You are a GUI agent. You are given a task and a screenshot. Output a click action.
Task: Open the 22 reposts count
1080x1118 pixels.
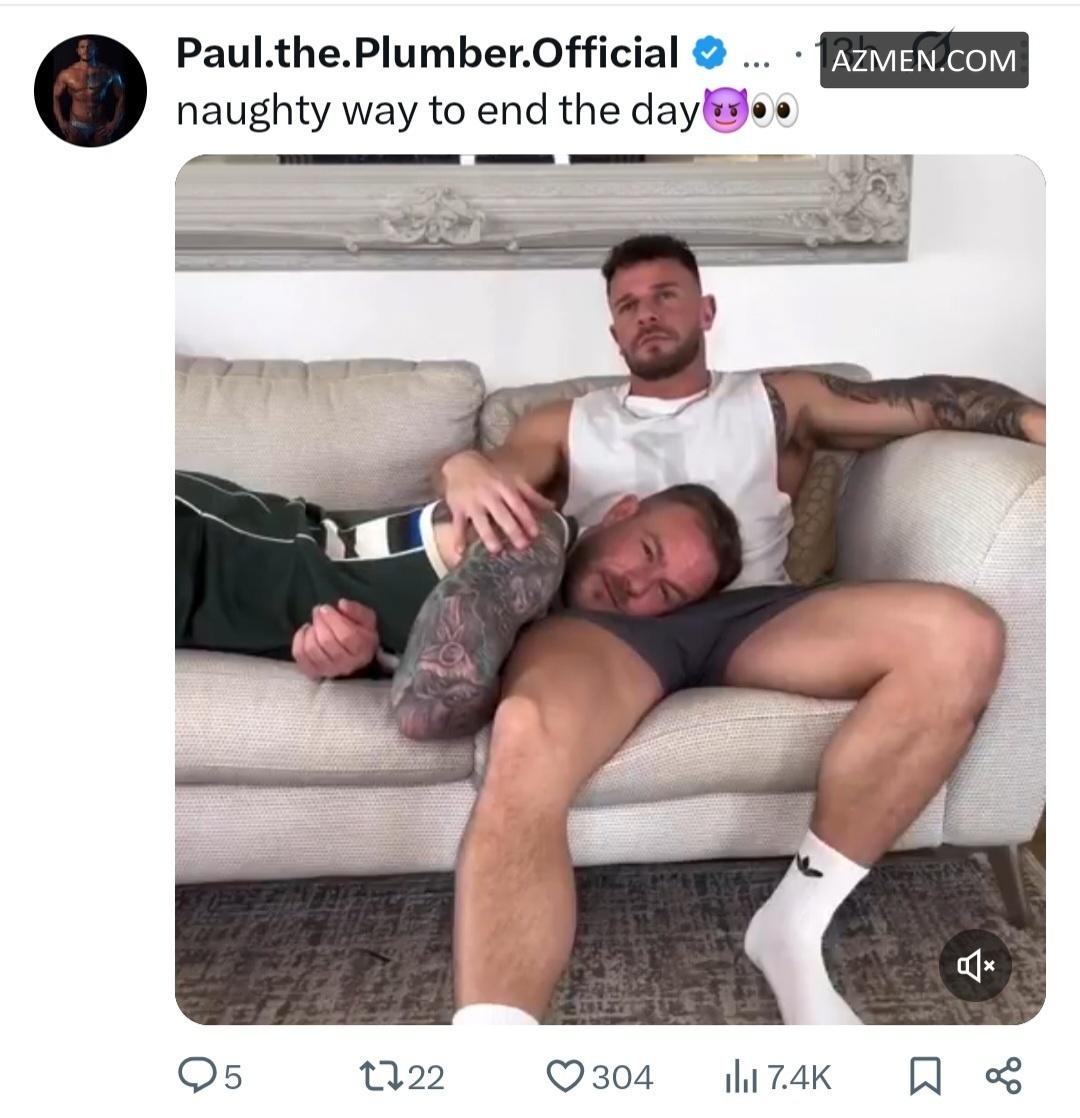[426, 1077]
